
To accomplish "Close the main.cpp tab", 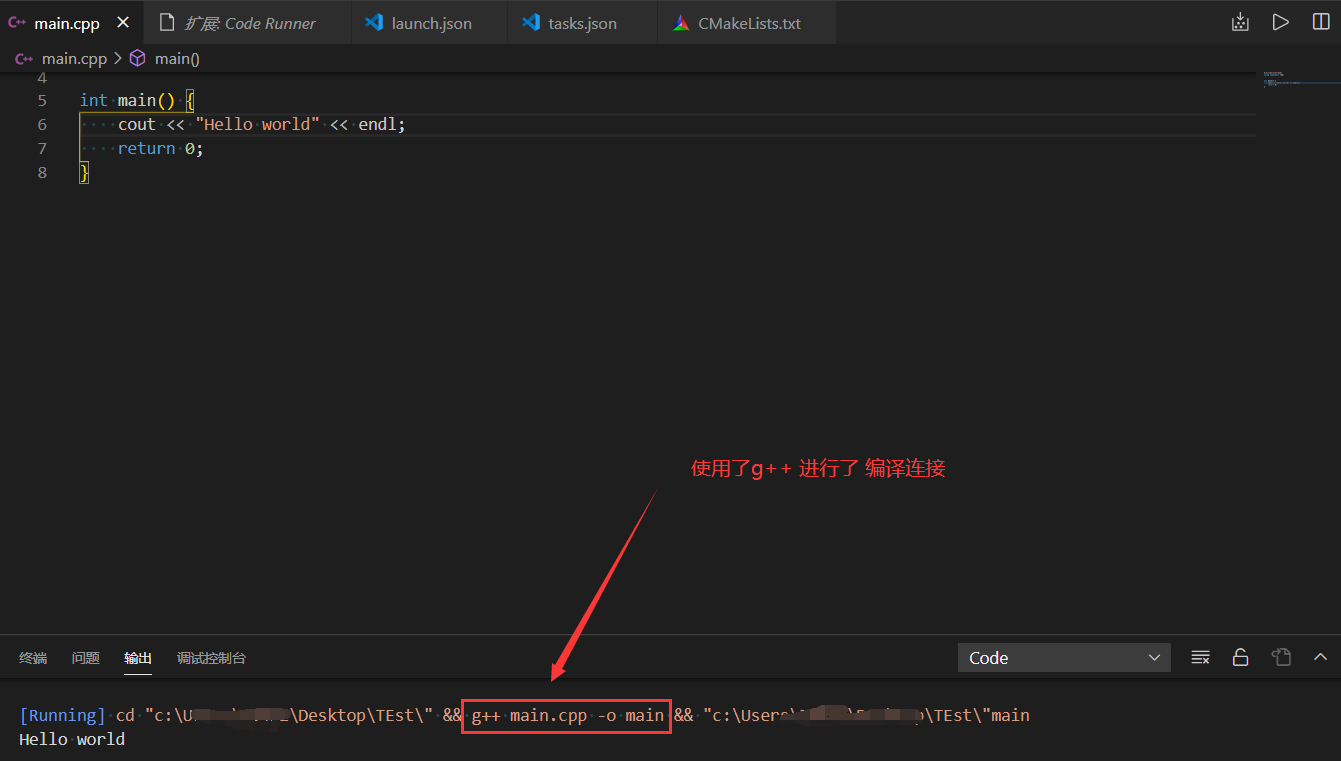I will click(x=123, y=23).
